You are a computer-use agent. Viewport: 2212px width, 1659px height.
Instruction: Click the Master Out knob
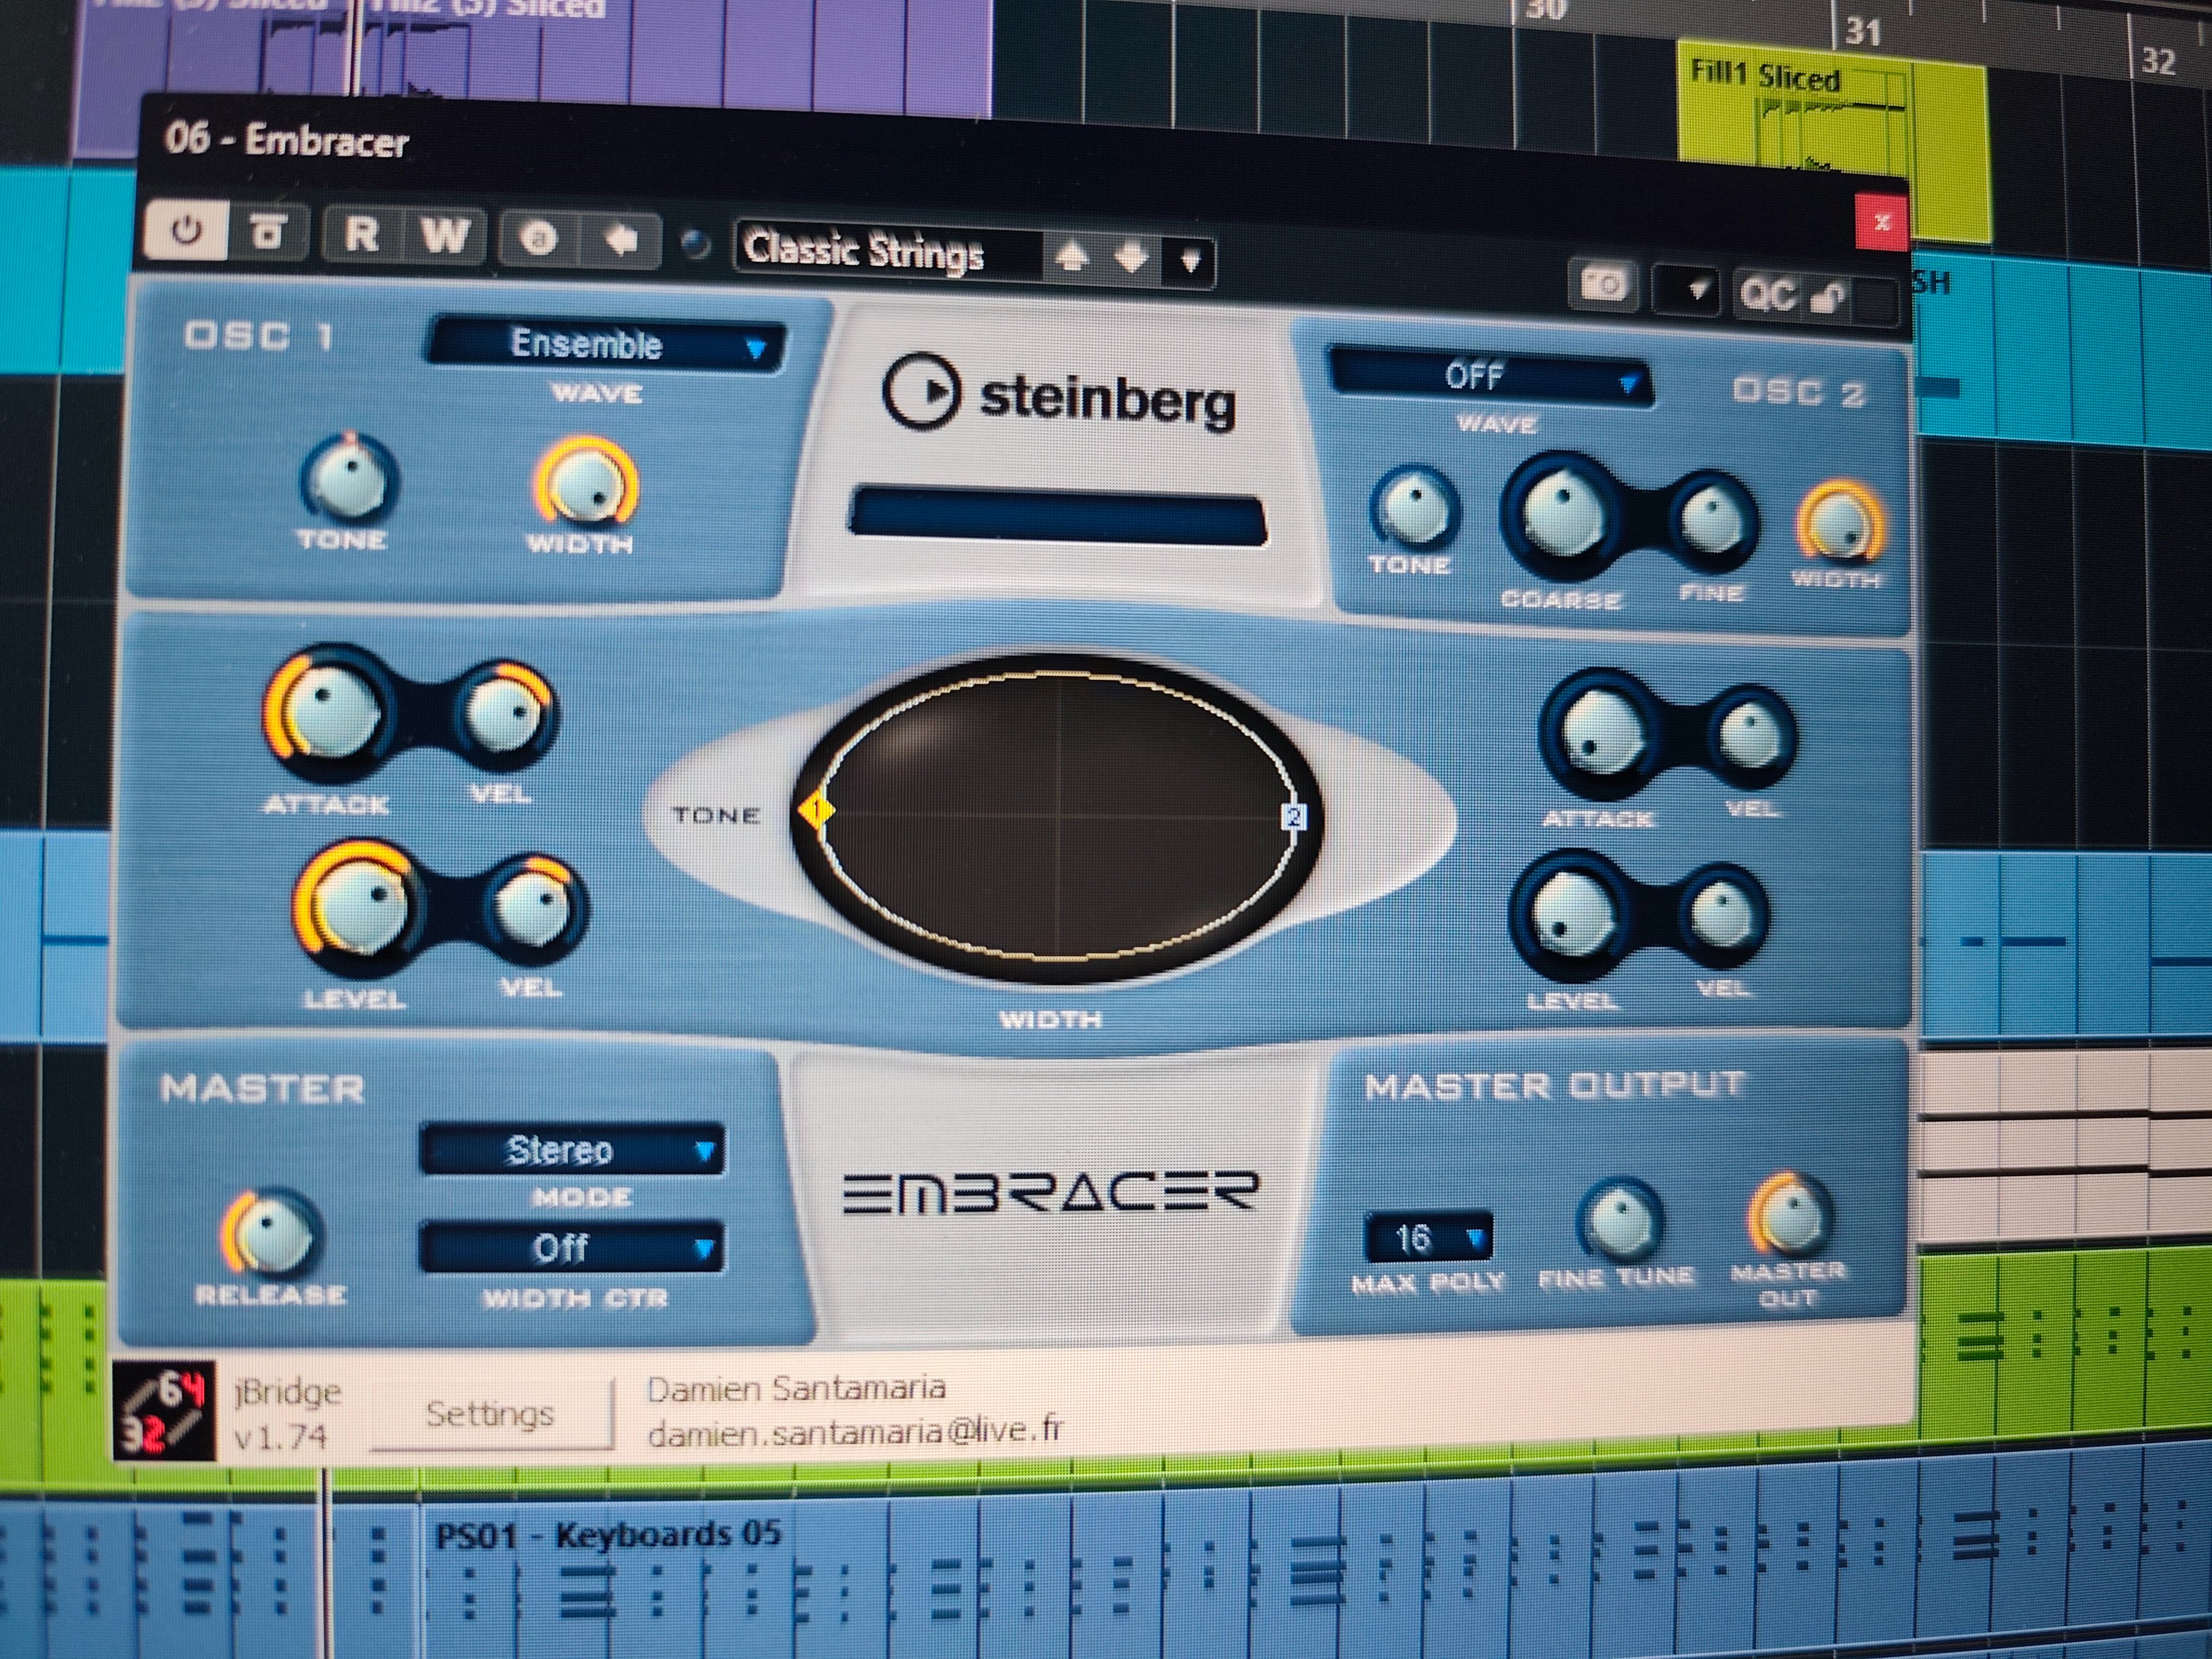point(1790,1216)
